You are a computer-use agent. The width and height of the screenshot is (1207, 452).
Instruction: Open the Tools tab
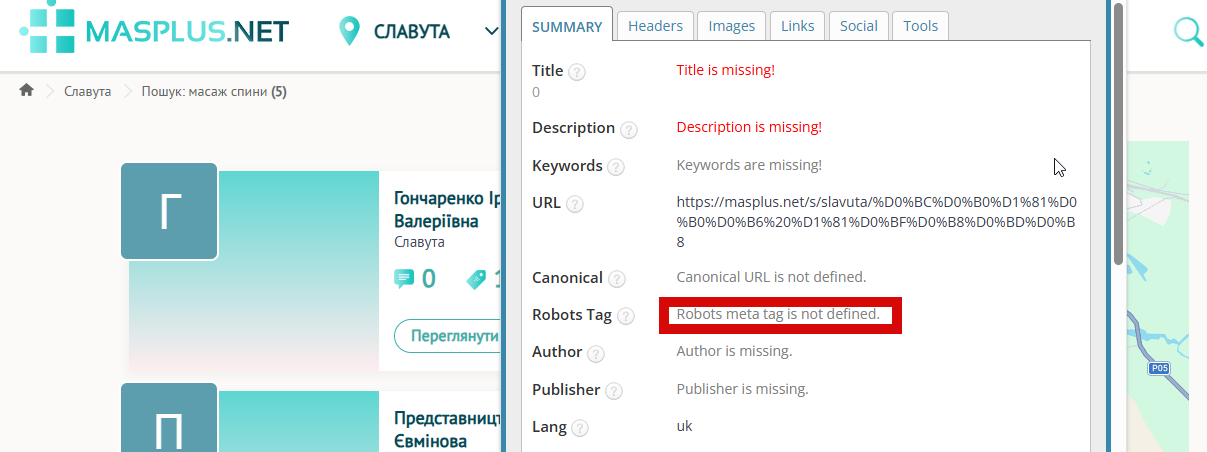pos(920,26)
